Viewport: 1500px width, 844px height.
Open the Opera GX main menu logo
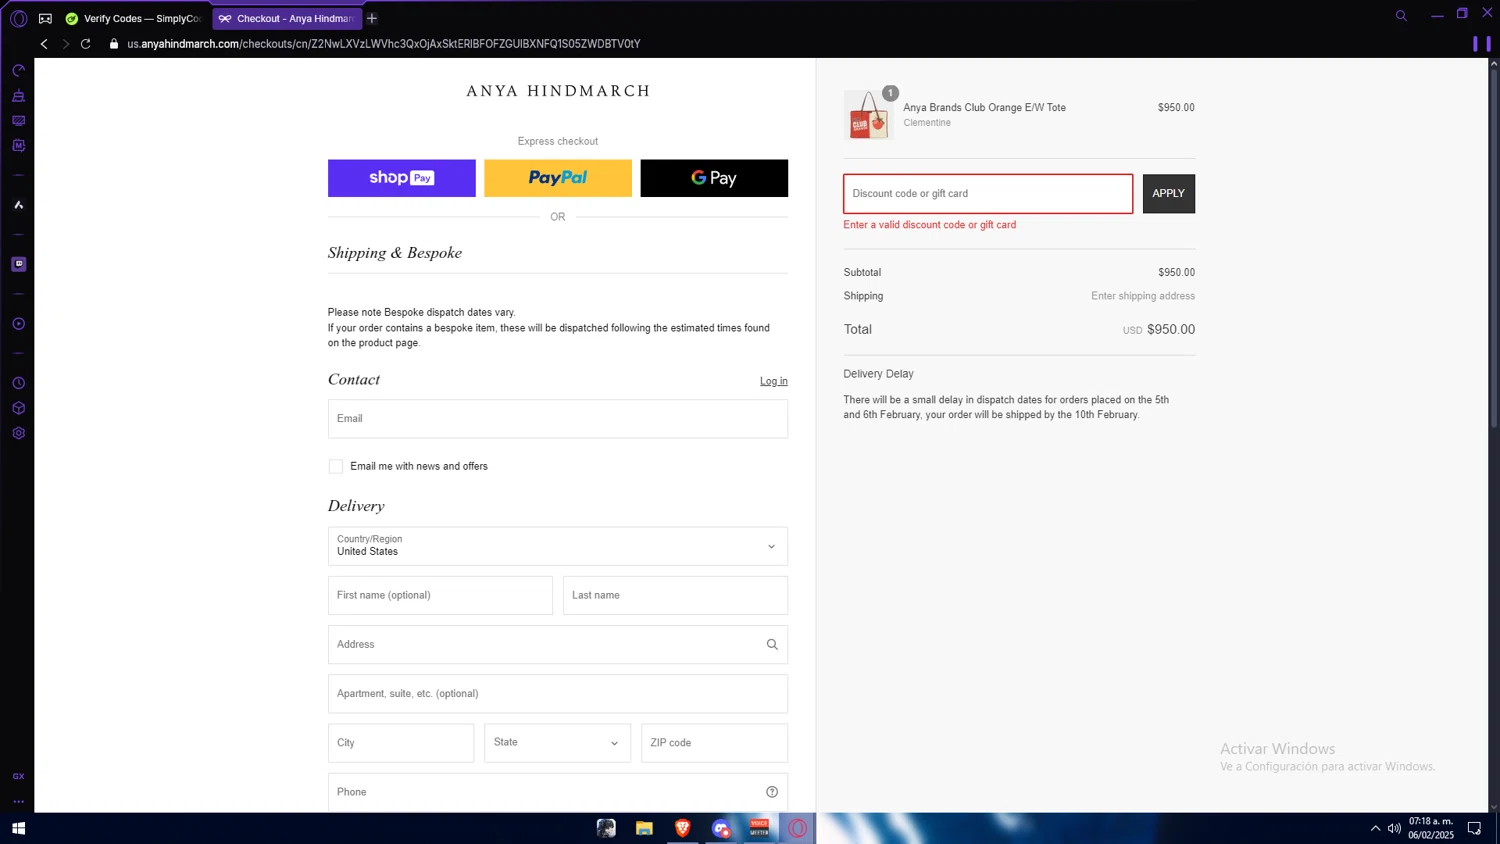pos(18,18)
